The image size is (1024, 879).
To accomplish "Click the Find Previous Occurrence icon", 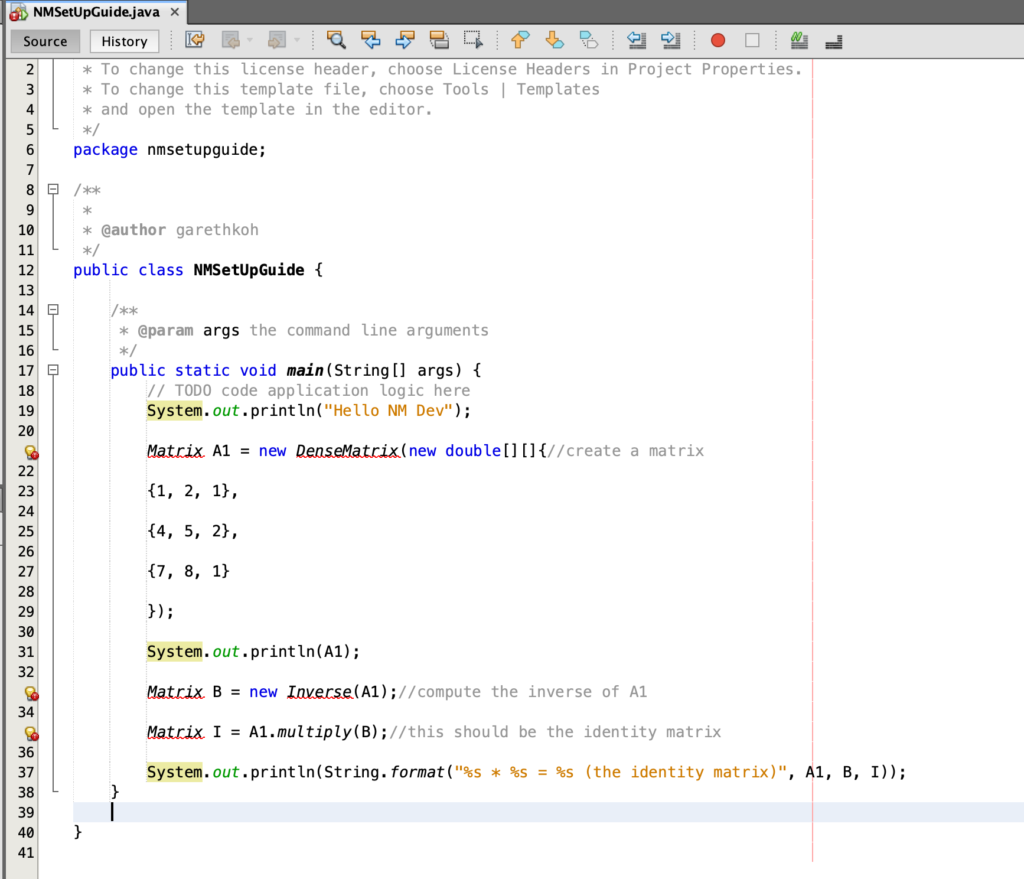I will point(371,40).
